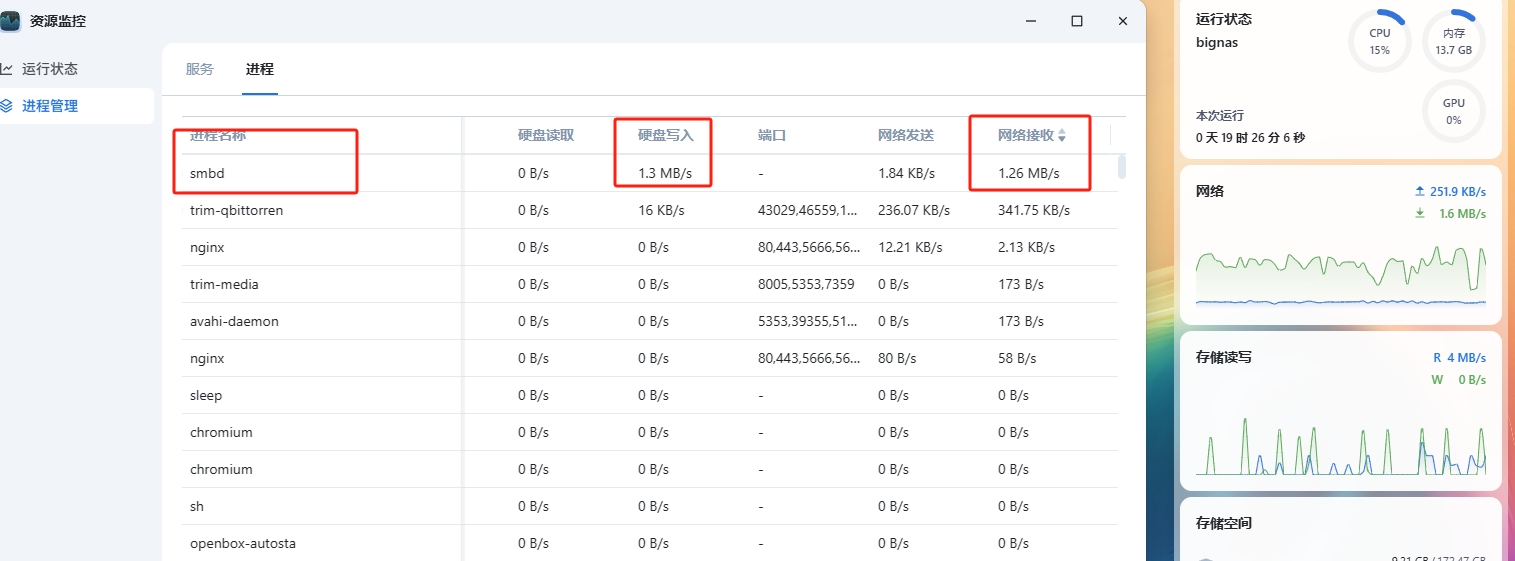The height and width of the screenshot is (561, 1515).
Task: Click the 2.13 KB/s receive value
Action: click(1026, 247)
